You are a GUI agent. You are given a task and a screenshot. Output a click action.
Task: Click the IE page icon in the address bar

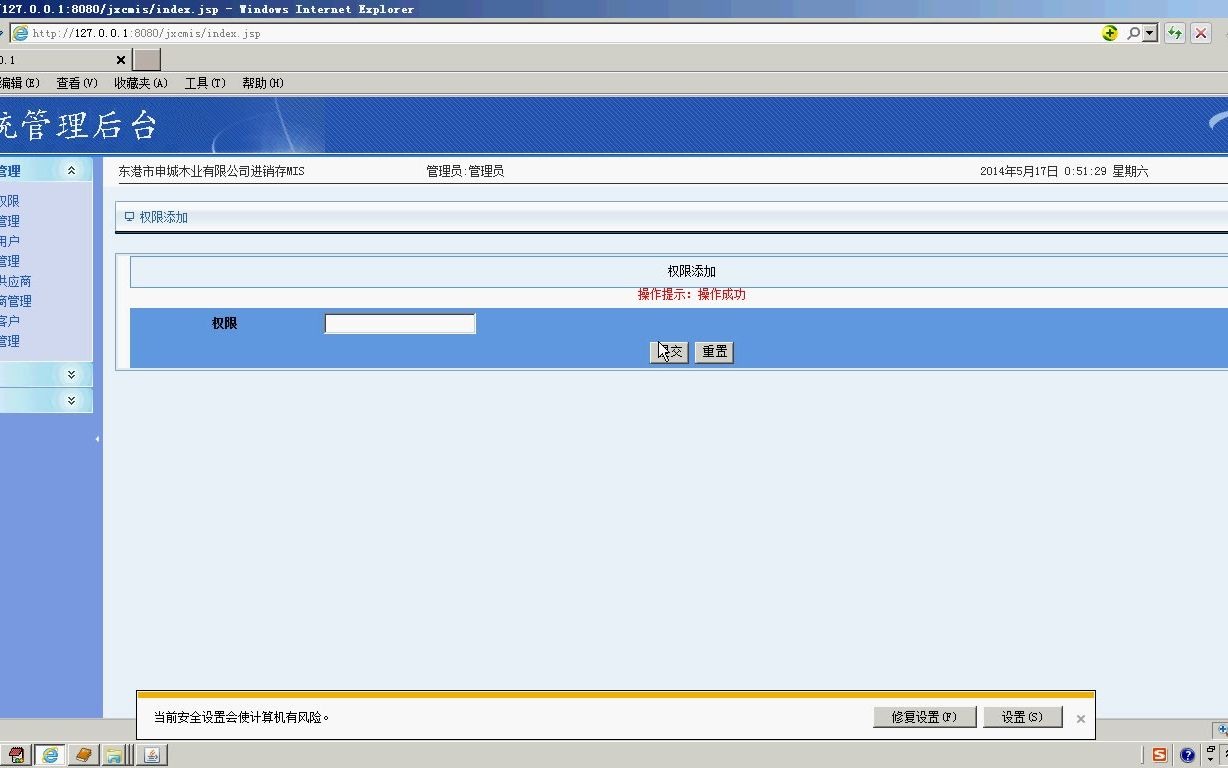pos(20,32)
